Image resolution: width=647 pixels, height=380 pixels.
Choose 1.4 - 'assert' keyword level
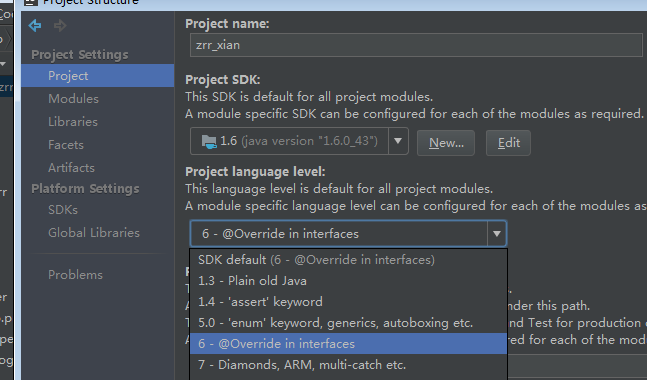tap(348, 302)
